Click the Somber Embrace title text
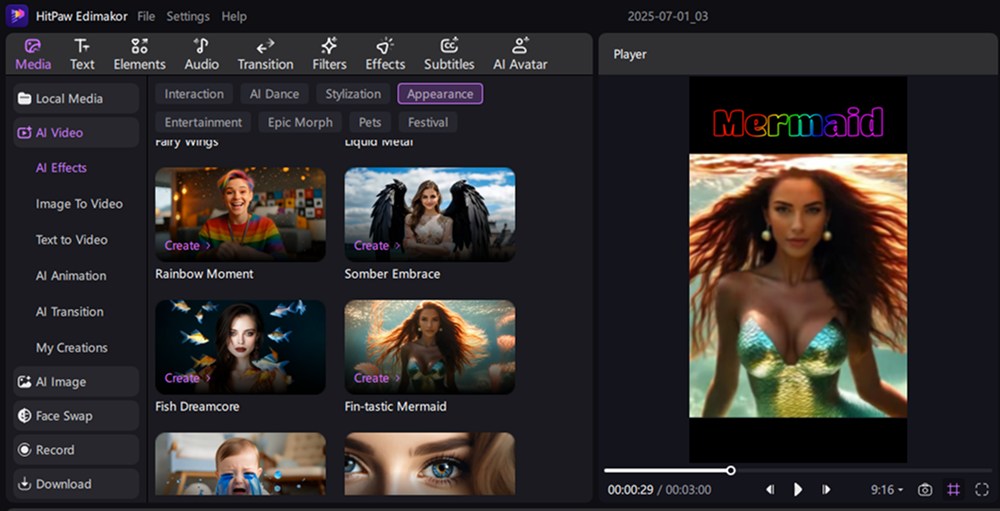1000x511 pixels. 392,274
